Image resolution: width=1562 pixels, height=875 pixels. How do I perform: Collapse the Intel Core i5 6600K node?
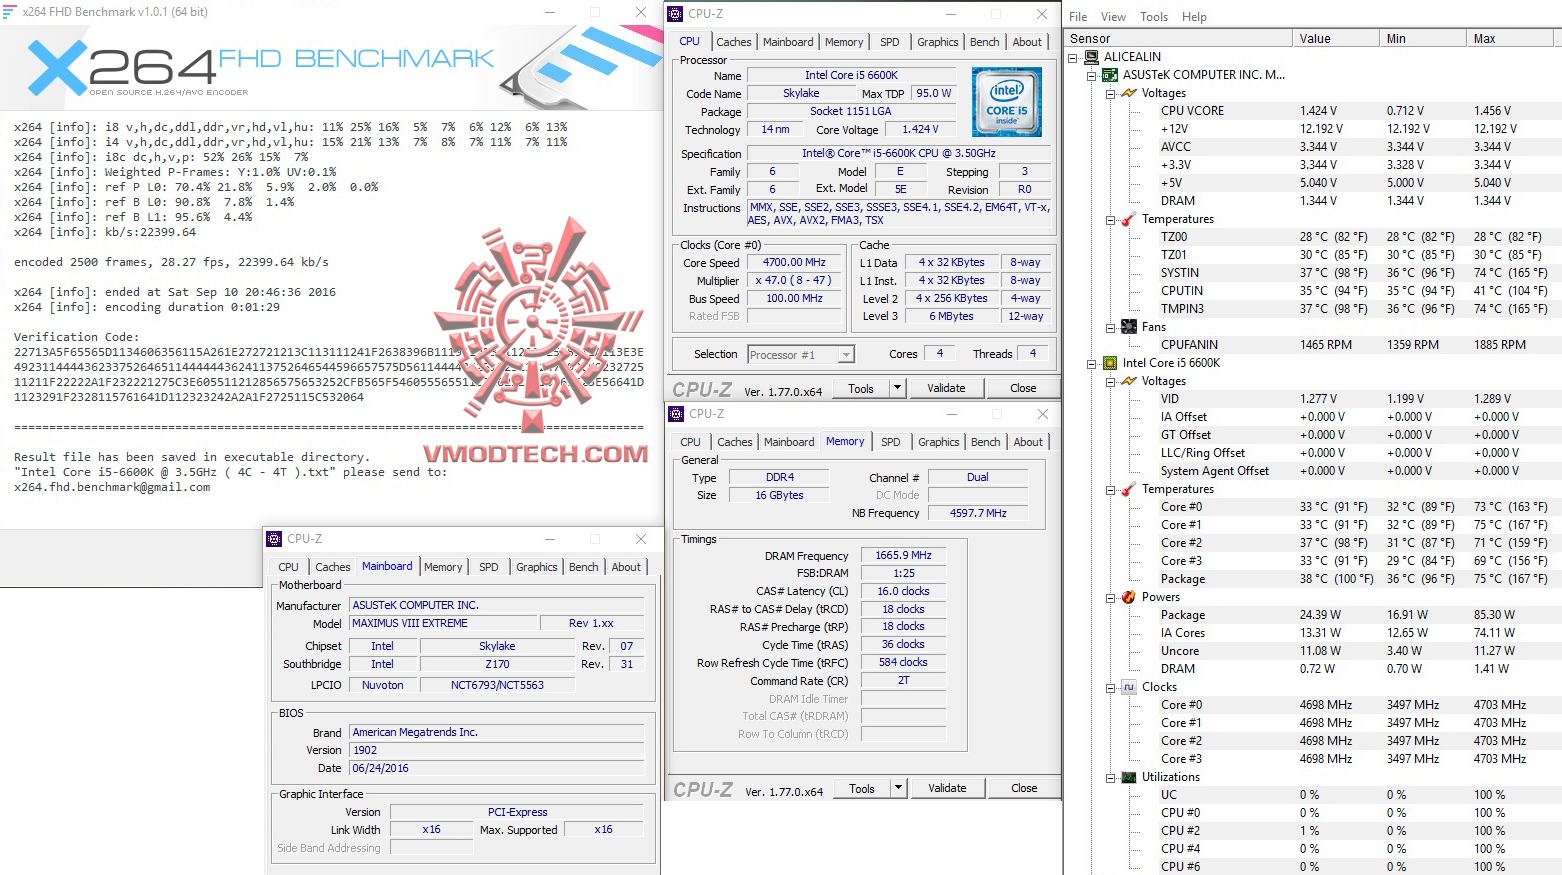tap(1092, 364)
